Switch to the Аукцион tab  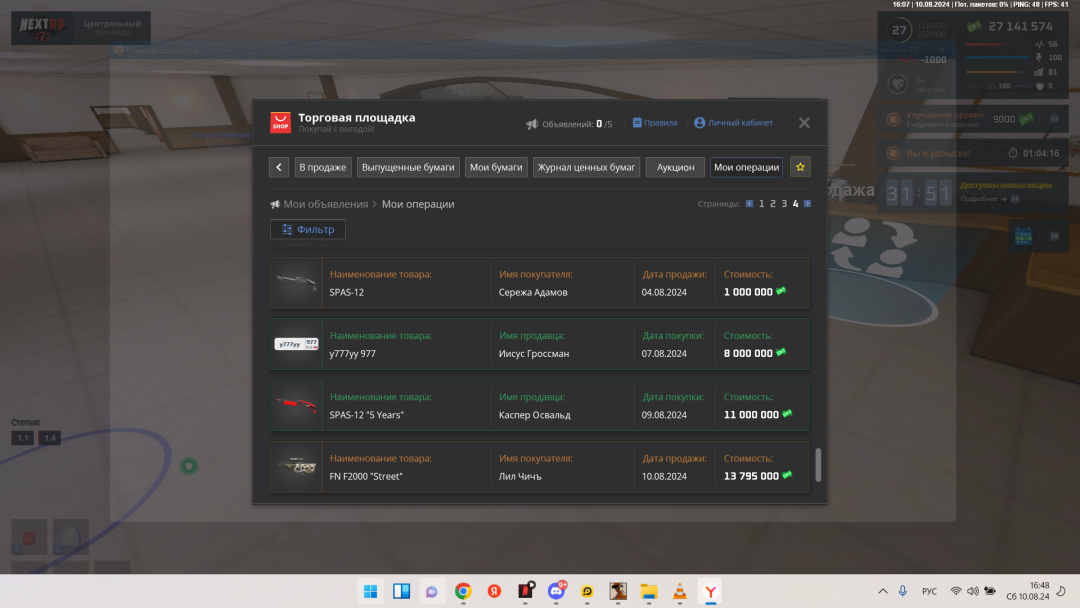pyautogui.click(x=675, y=167)
